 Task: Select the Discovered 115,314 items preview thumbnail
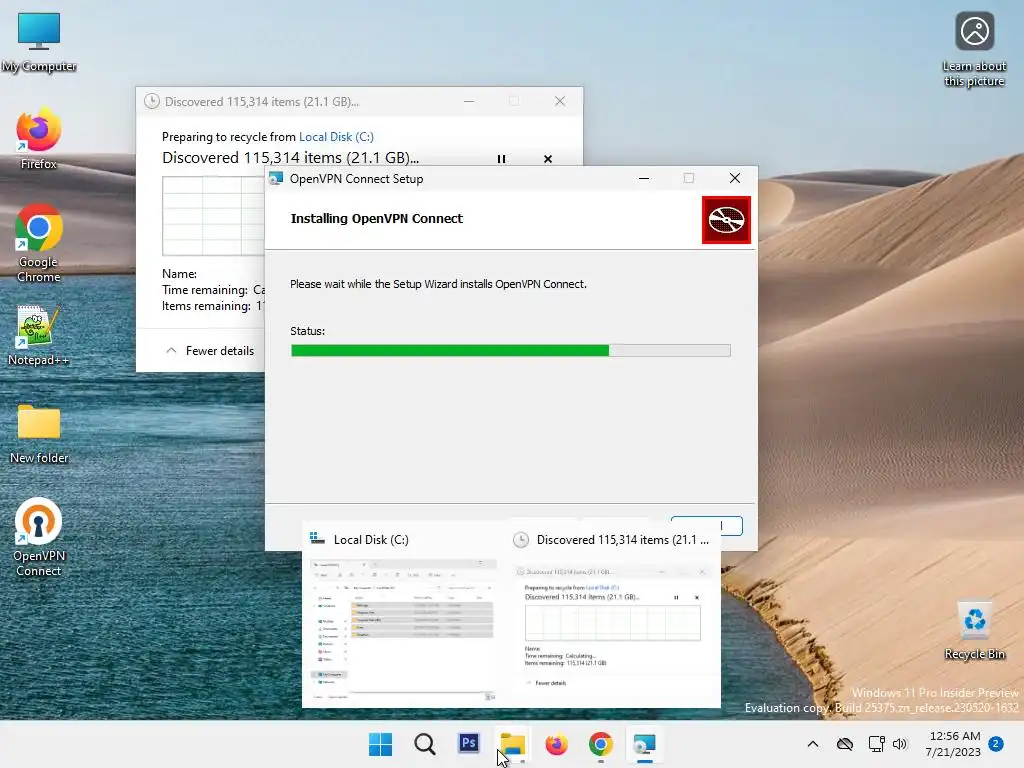[x=613, y=629]
